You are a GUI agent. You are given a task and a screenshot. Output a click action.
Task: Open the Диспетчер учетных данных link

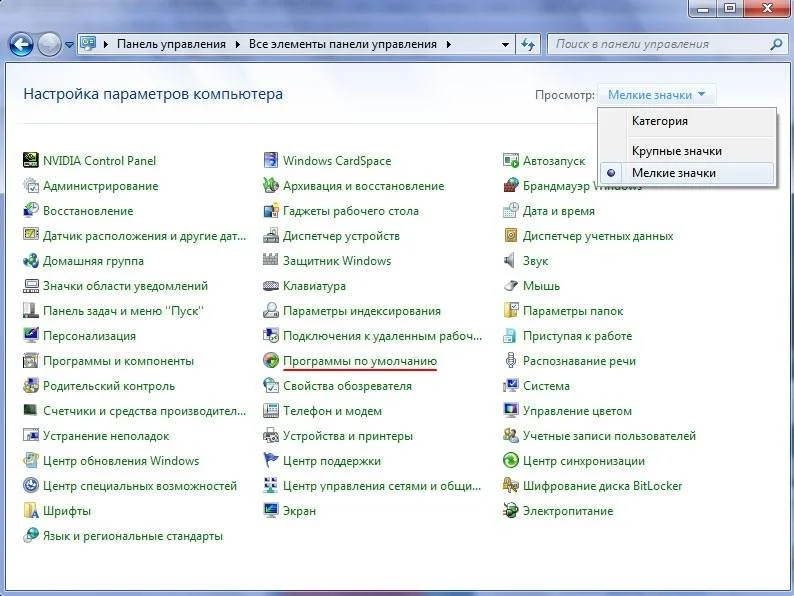tap(598, 235)
